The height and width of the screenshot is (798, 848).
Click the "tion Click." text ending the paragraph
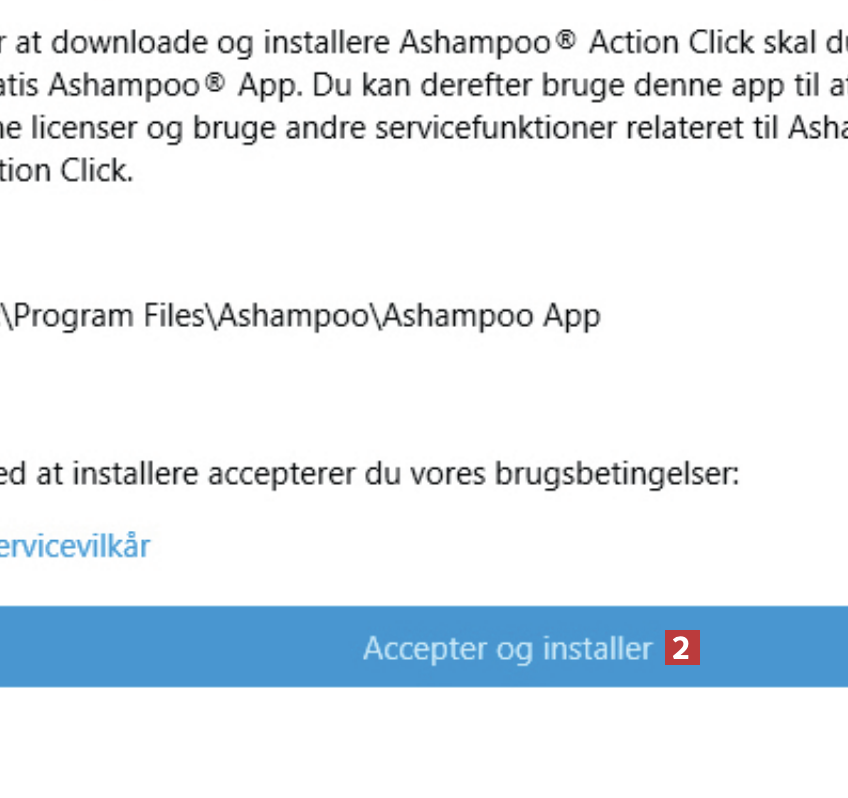66,170
